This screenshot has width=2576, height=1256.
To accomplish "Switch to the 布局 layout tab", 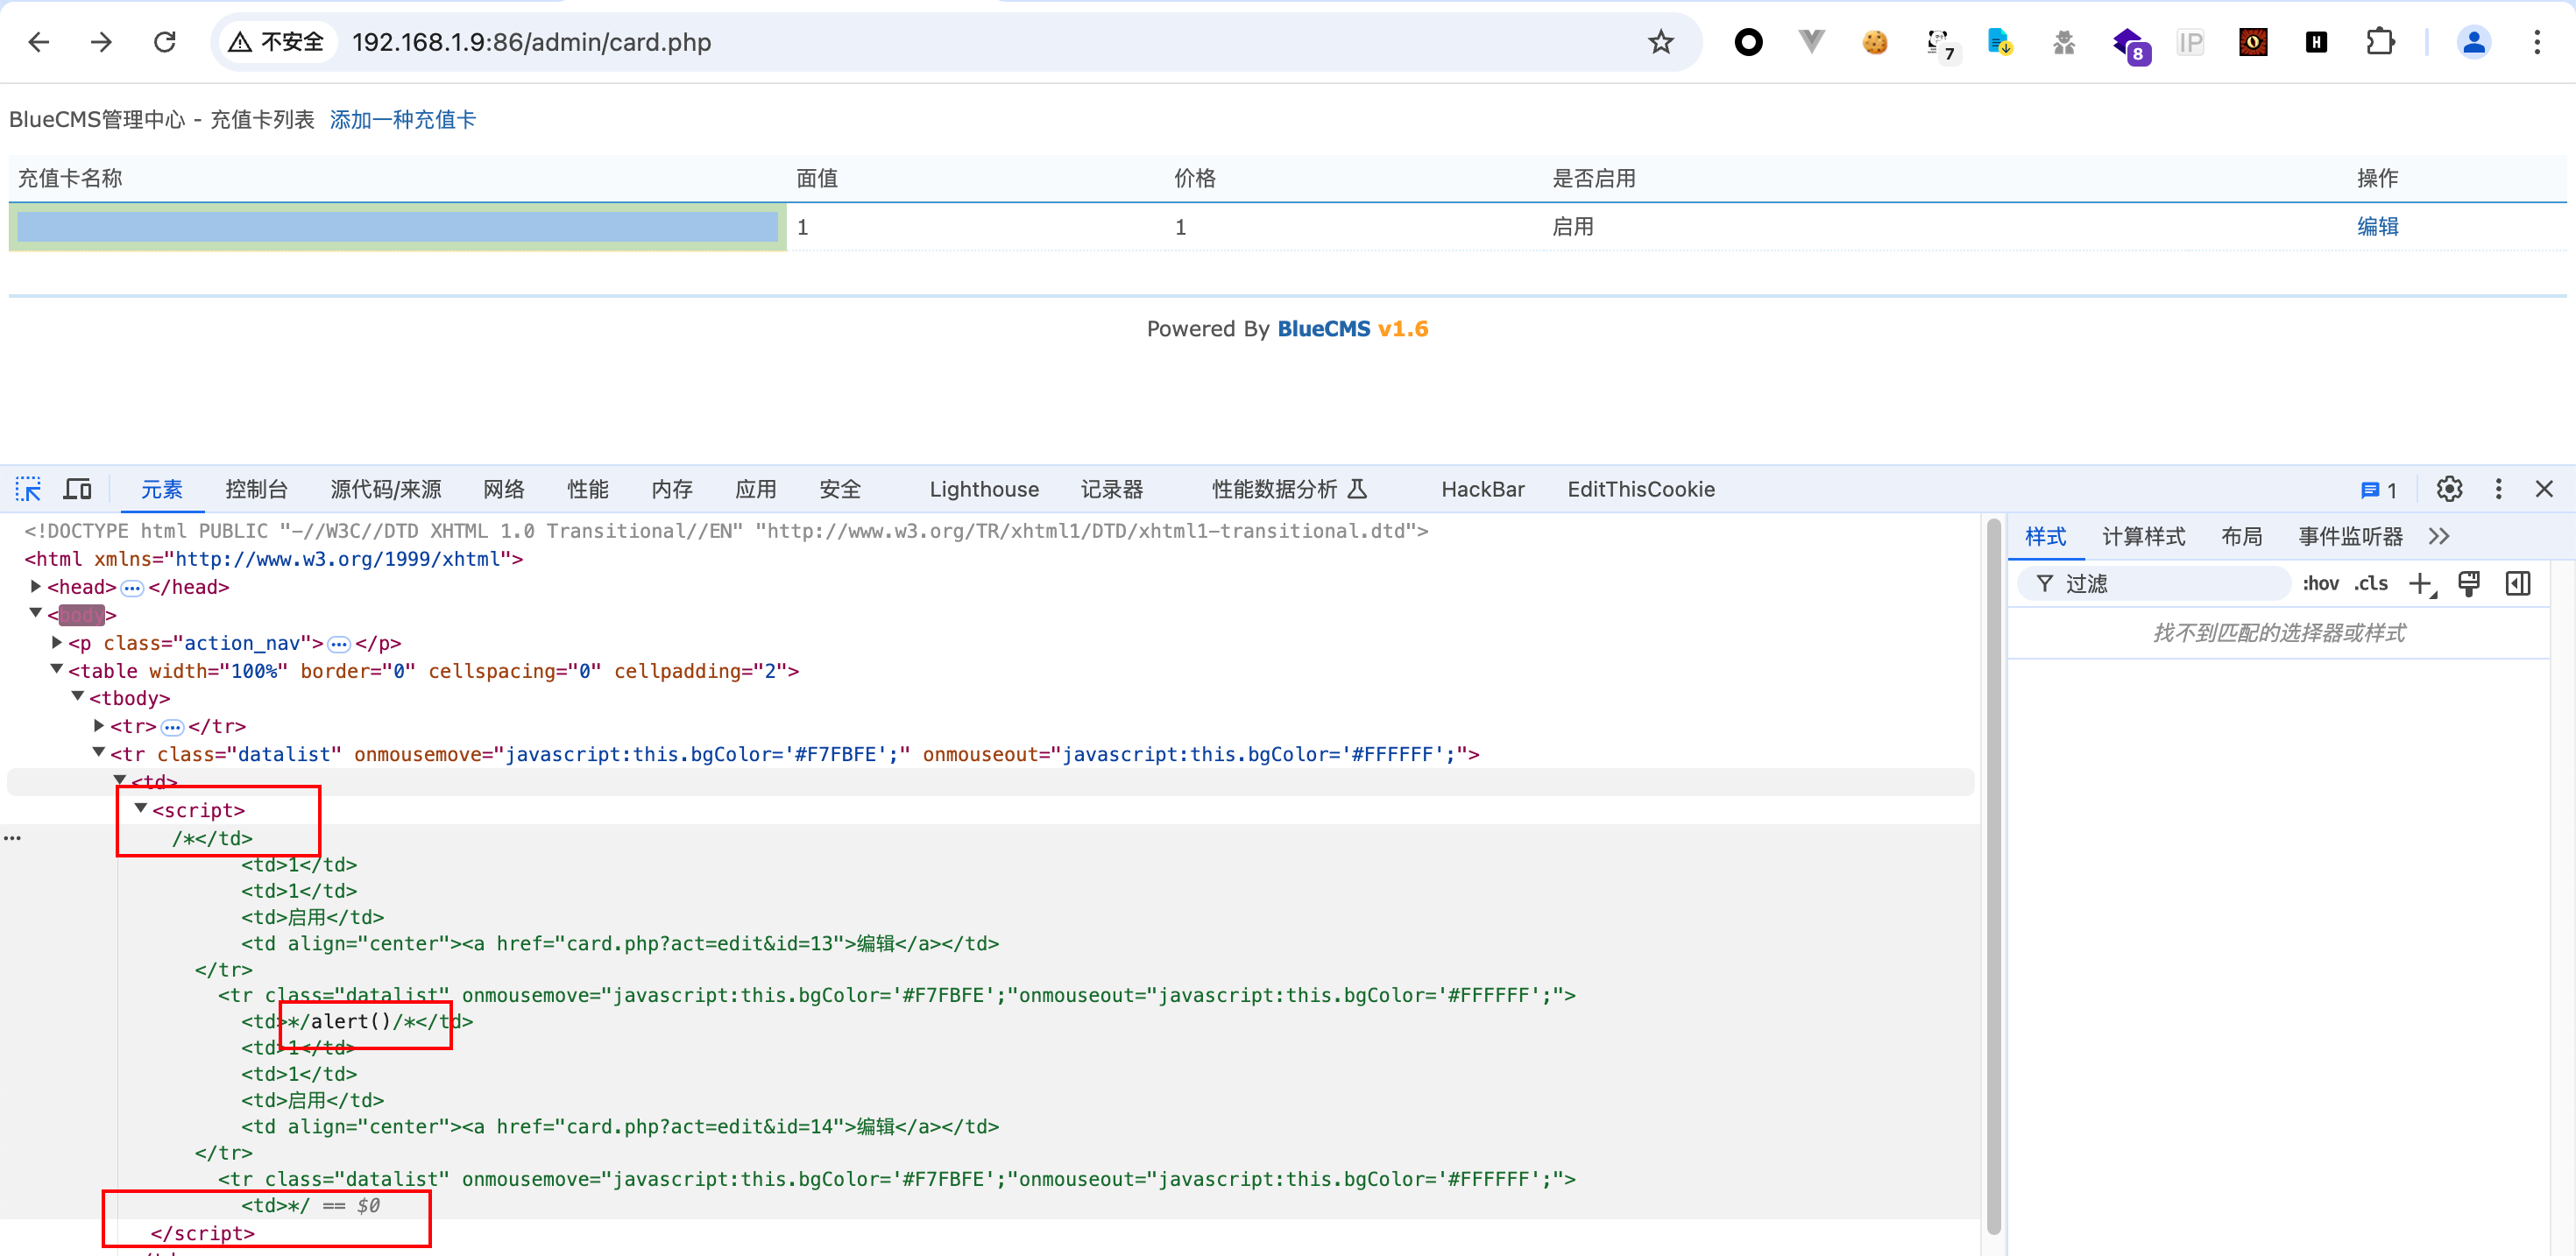I will point(2241,537).
